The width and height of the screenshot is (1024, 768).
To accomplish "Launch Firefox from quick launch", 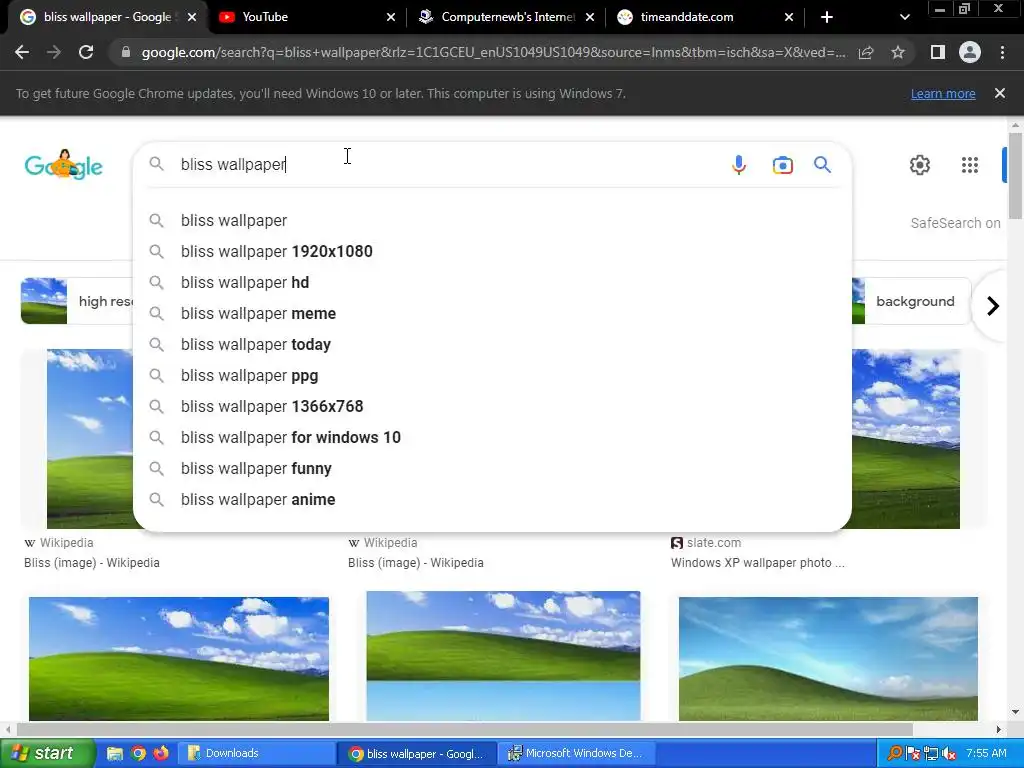I will pos(161,753).
